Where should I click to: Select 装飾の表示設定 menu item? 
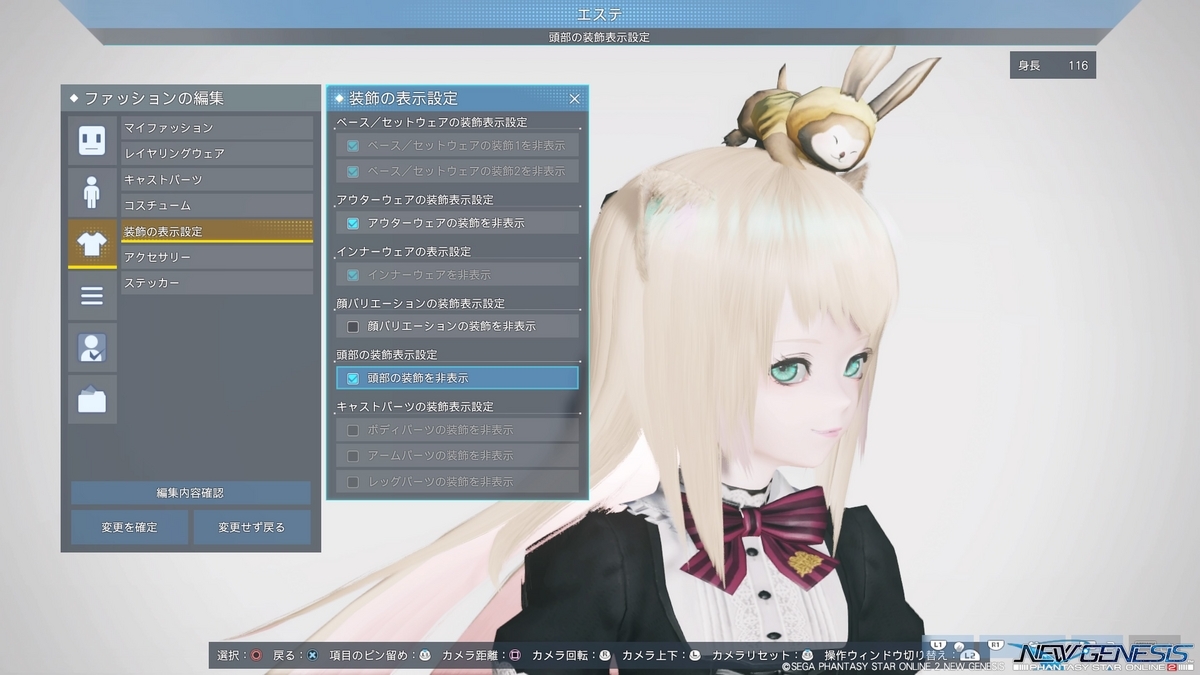click(217, 231)
